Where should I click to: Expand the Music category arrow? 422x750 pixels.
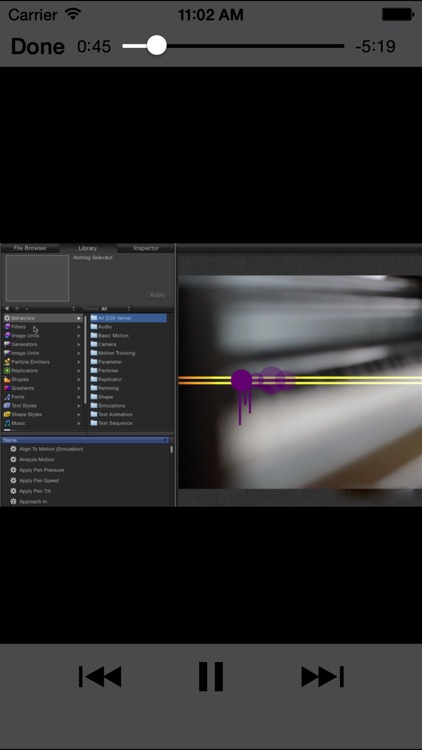[x=79, y=423]
